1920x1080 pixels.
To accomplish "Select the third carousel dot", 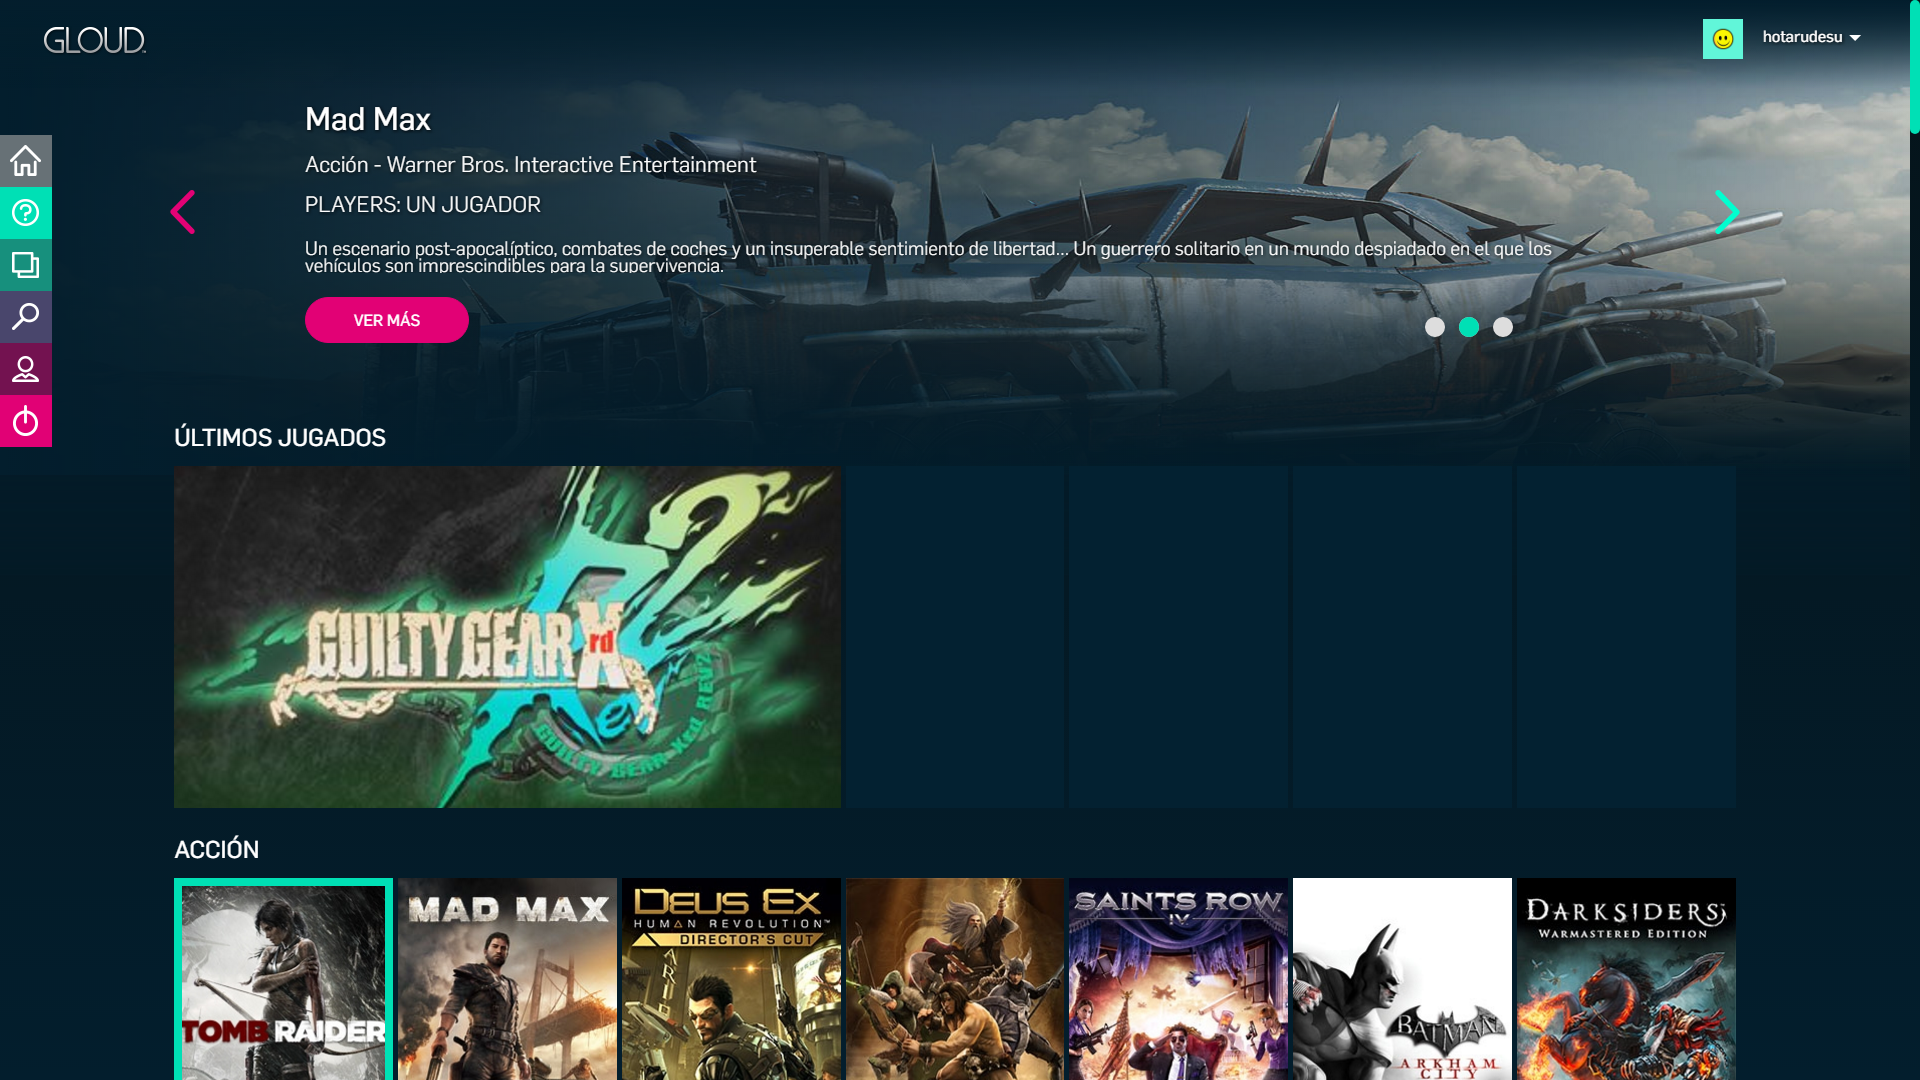I will coord(1502,327).
